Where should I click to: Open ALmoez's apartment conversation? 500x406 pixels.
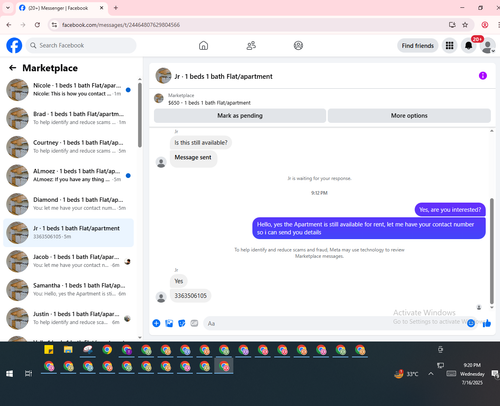(68, 175)
